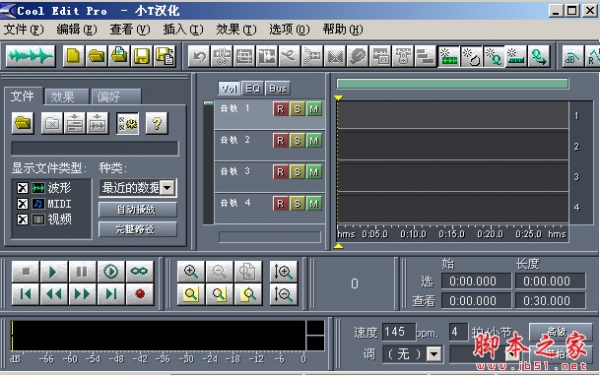600x377 pixels.
Task: Open the 选项 menu
Action: pos(289,29)
